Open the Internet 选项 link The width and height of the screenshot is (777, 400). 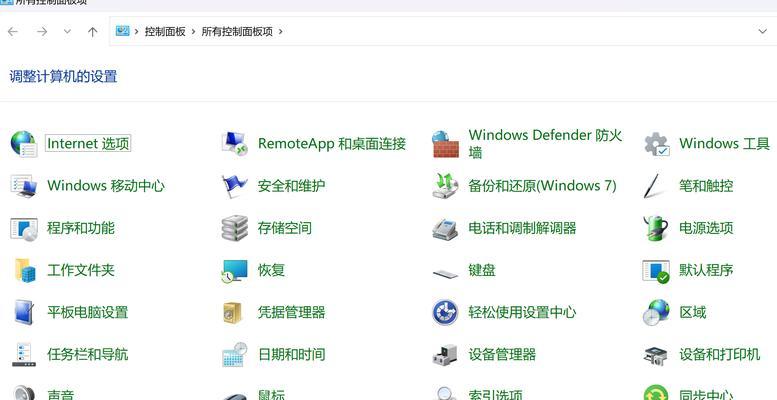[x=88, y=144]
